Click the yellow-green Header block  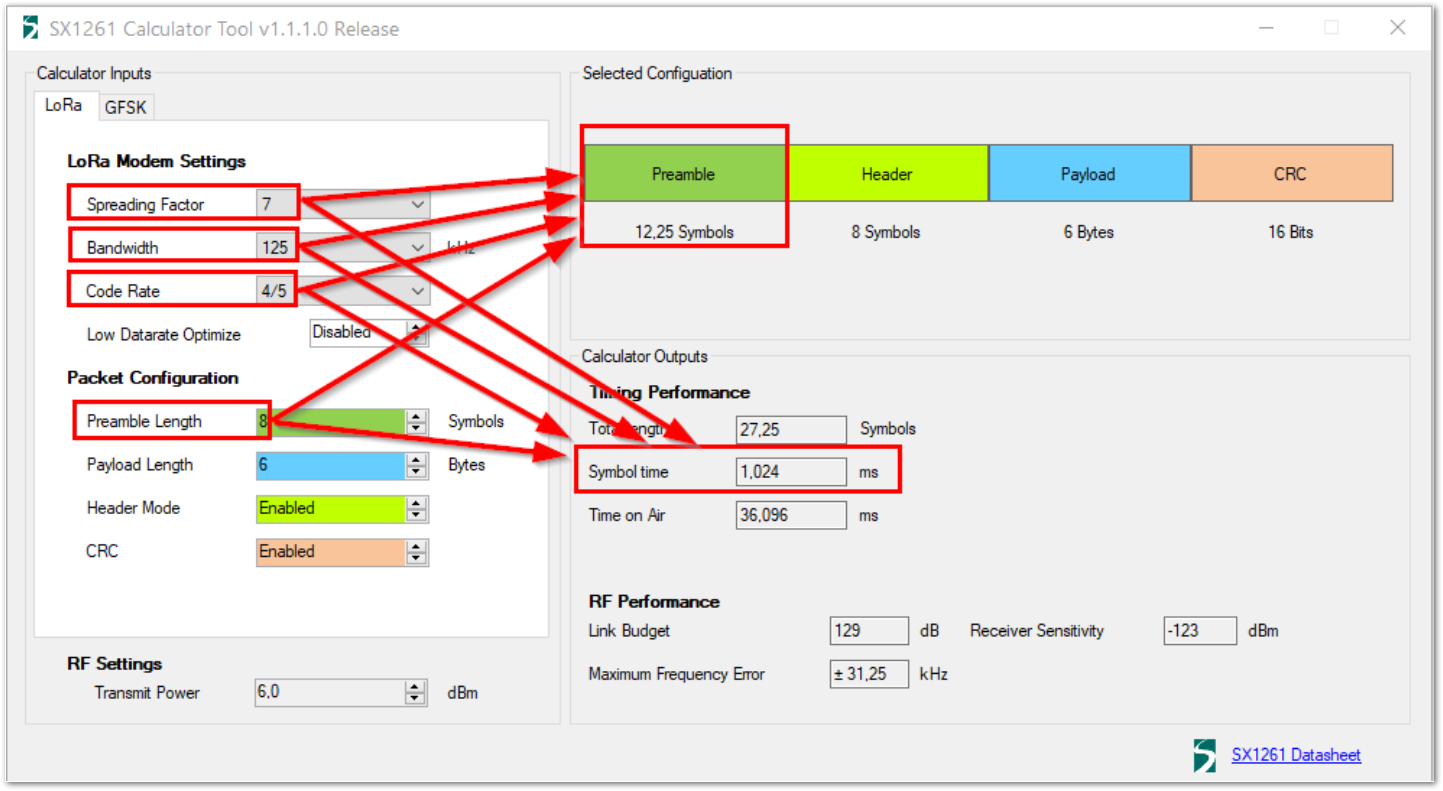click(887, 174)
